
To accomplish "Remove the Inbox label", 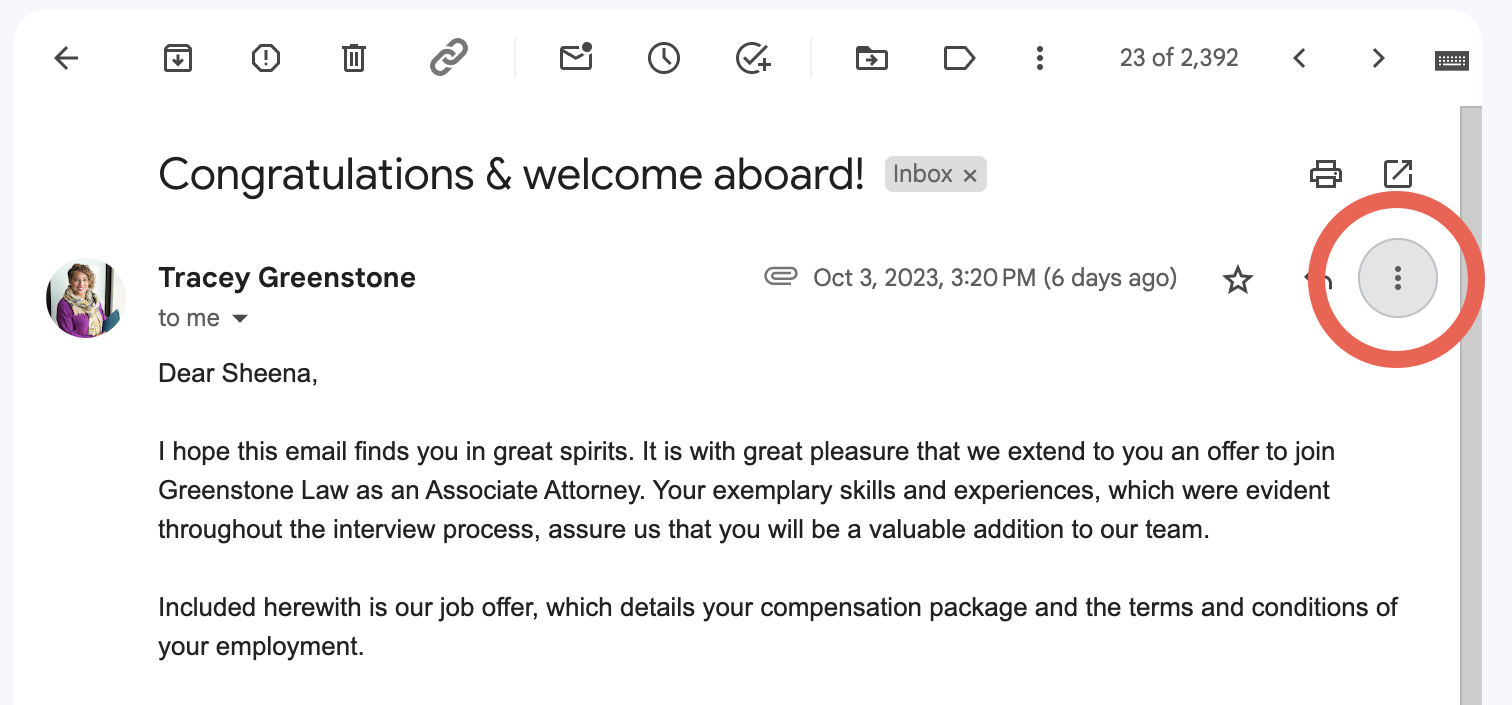I will 968,174.
